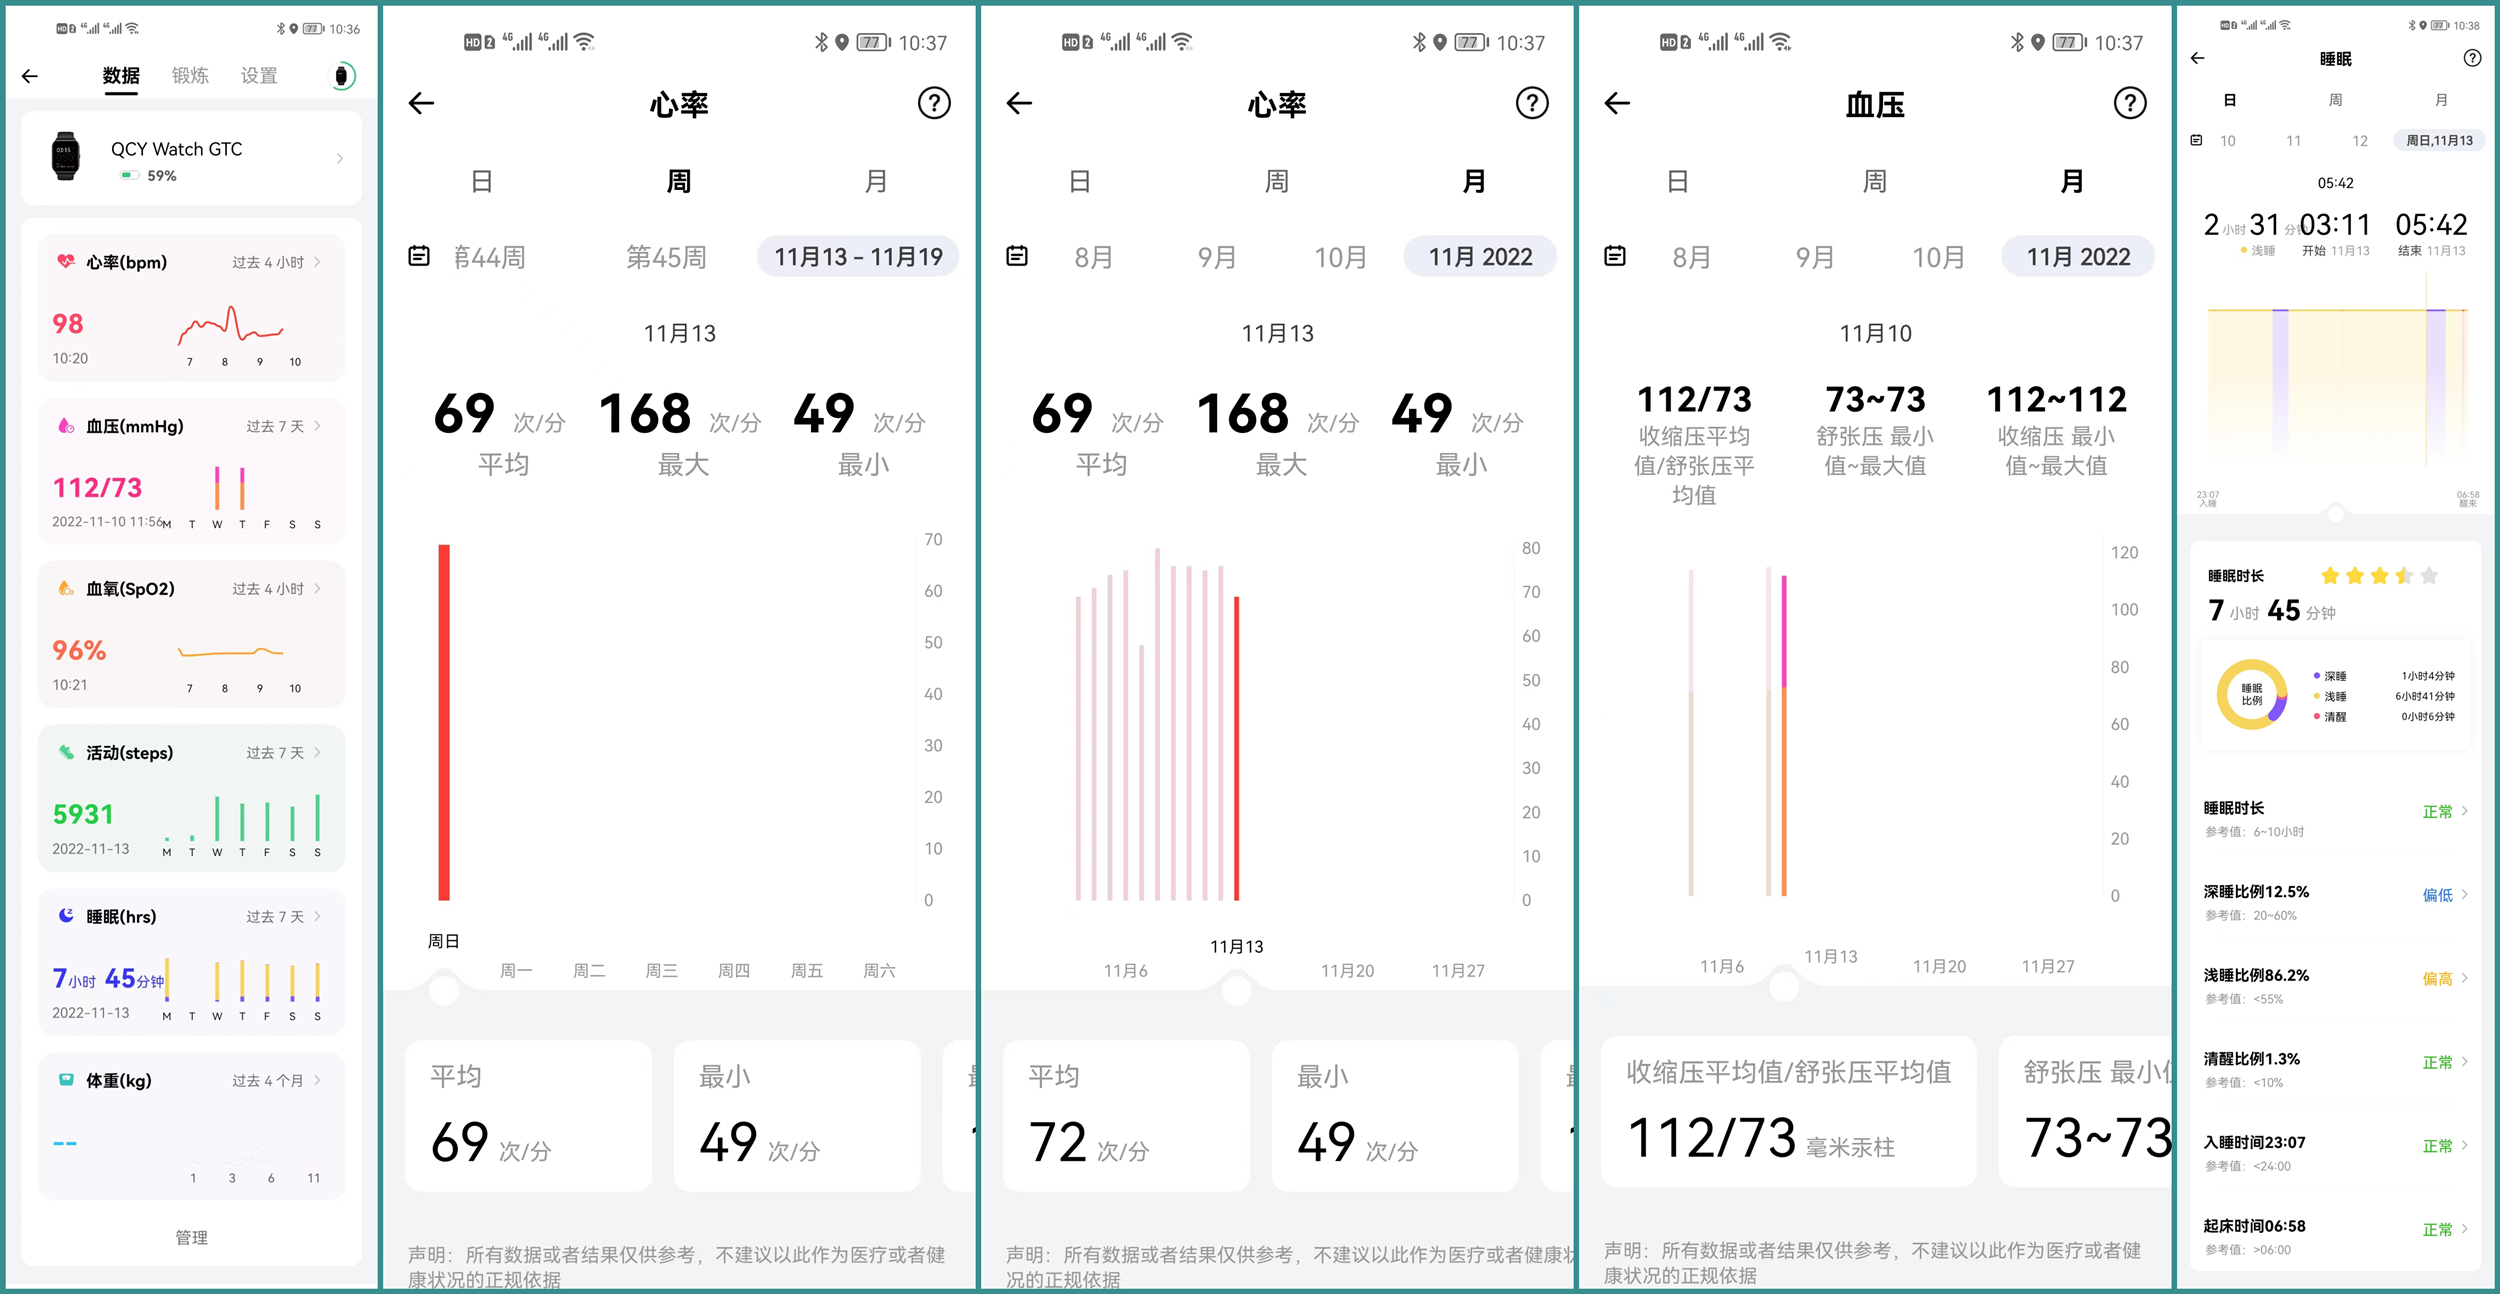Image resolution: width=2500 pixels, height=1294 pixels.
Task: Open the profile avatar at the top of the data screen
Action: [341, 75]
